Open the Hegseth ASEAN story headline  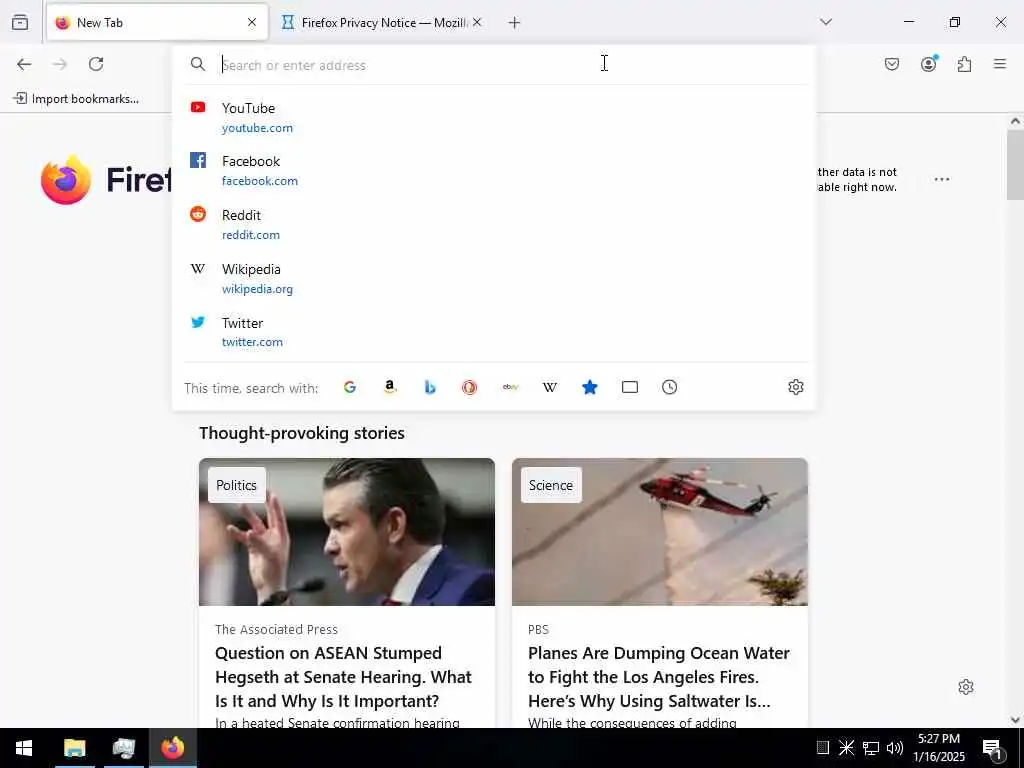tap(343, 677)
